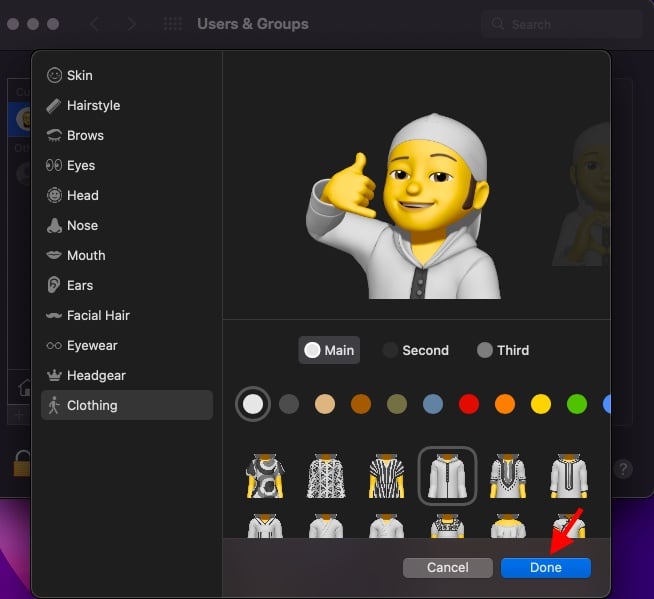
Task: Open the show-all grid icon in toolbar
Action: (172, 23)
